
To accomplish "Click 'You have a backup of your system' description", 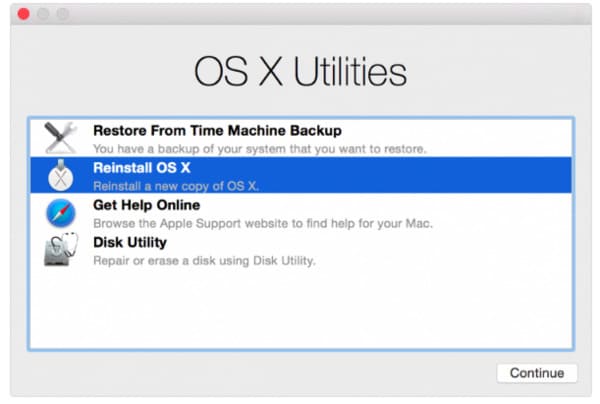I will [260, 149].
